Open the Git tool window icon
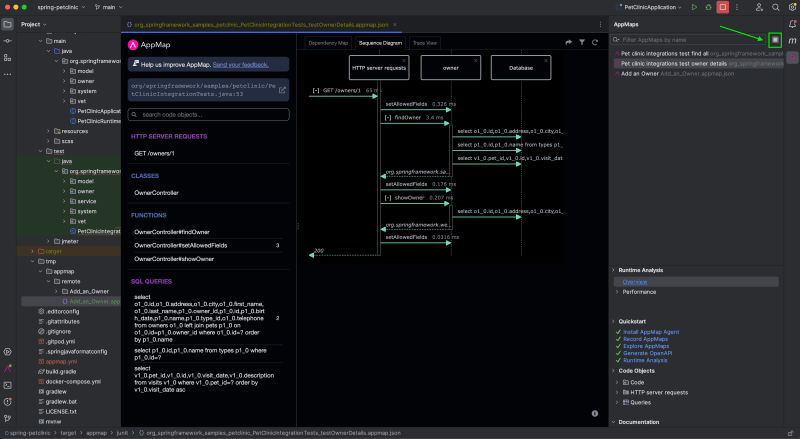This screenshot has height=439, width=800. pos(8,419)
